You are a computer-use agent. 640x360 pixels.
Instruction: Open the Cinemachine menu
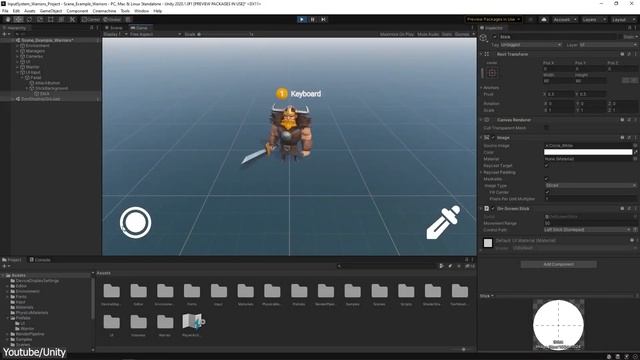tap(104, 11)
